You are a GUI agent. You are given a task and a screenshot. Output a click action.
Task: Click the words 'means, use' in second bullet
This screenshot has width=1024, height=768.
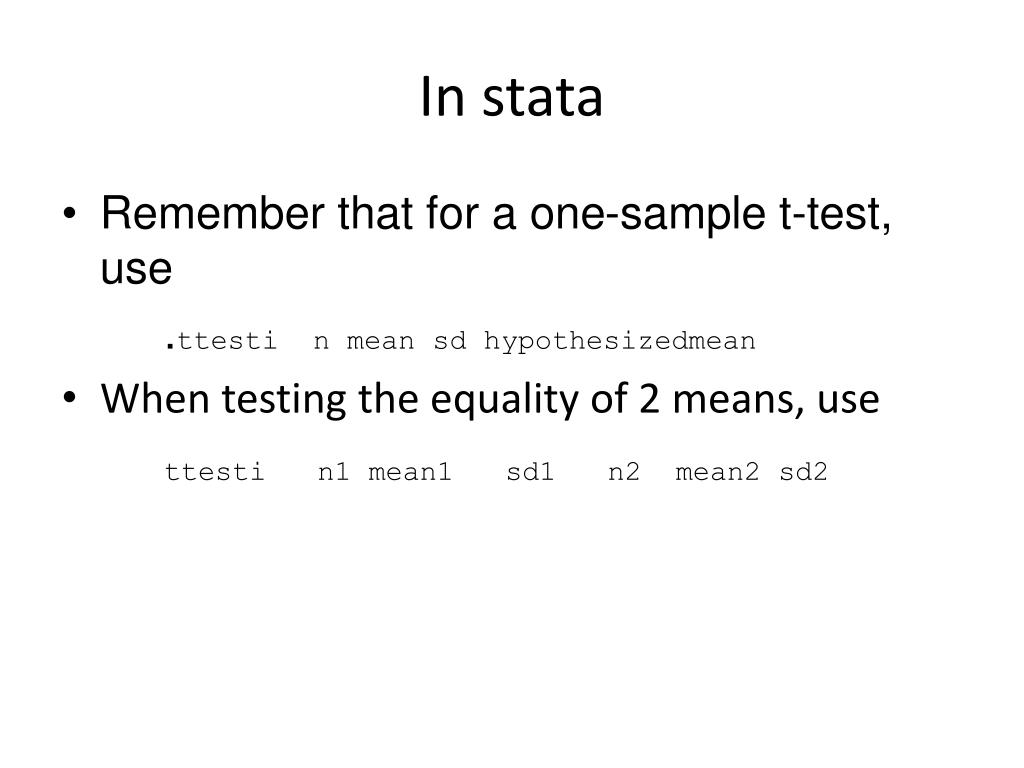(x=776, y=400)
